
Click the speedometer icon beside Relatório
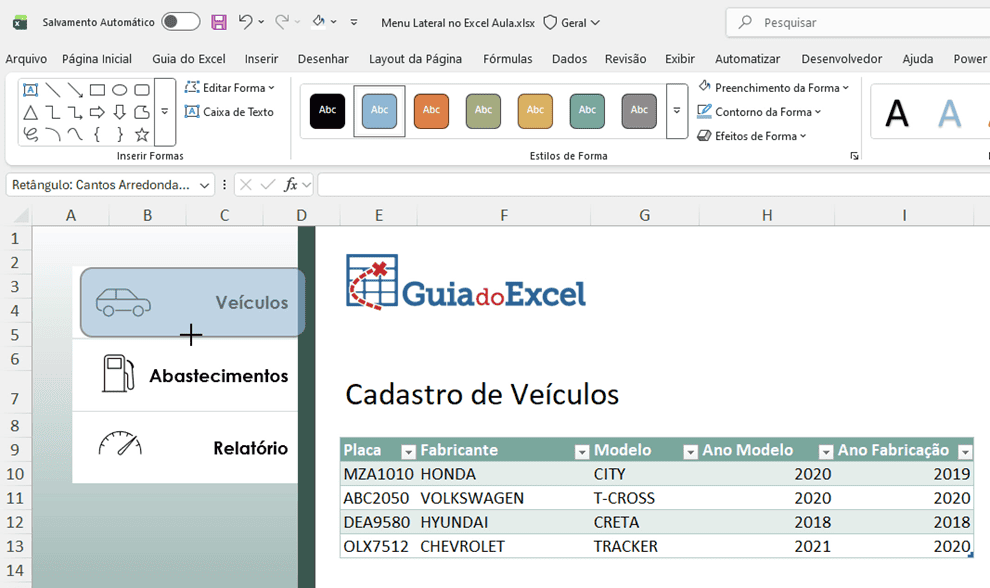[x=120, y=445]
